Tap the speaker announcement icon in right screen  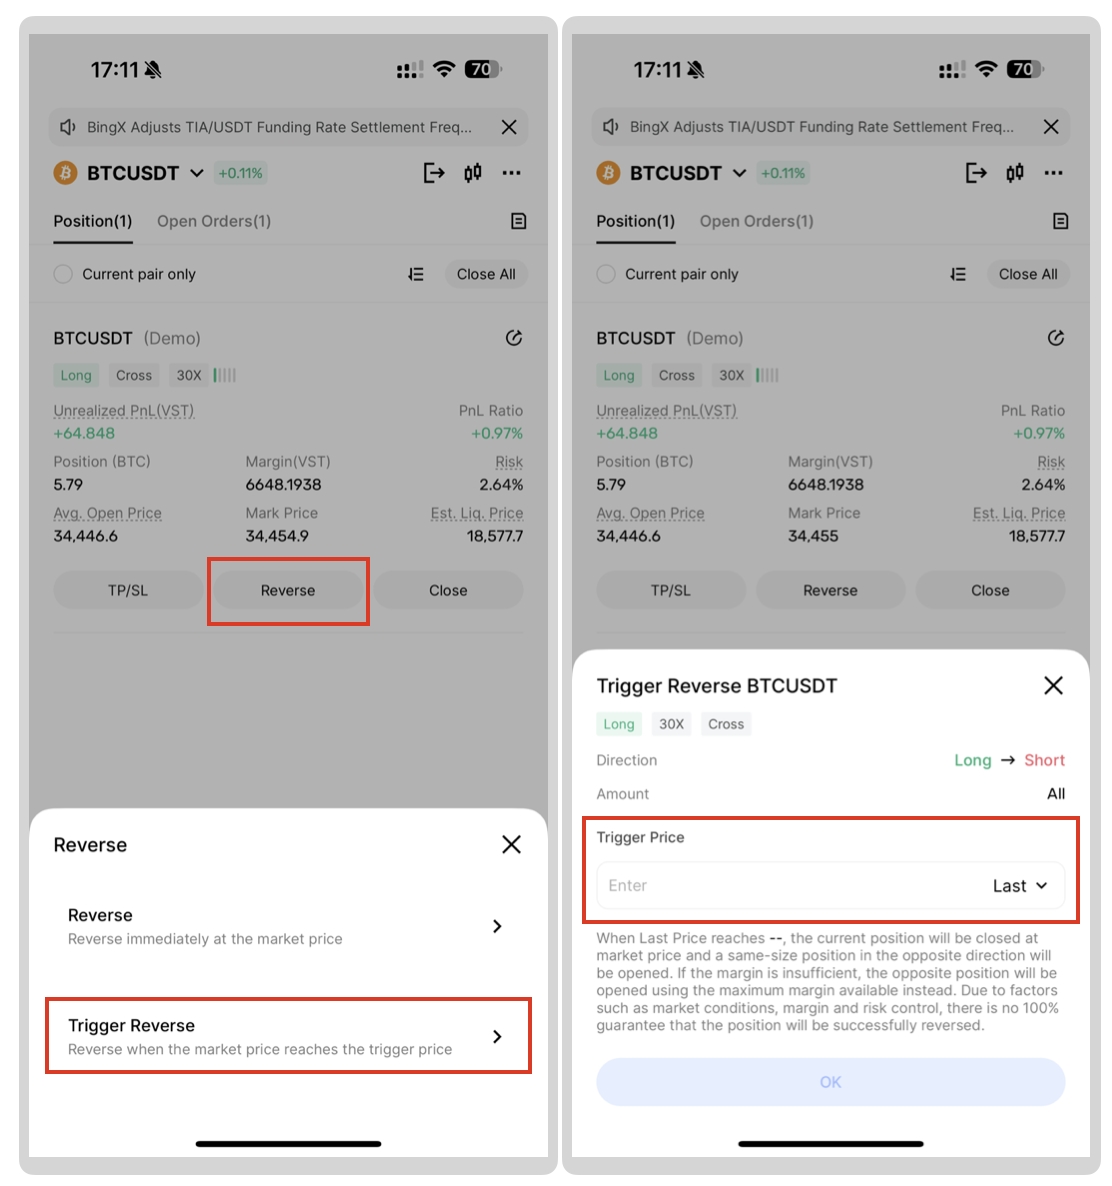point(610,127)
